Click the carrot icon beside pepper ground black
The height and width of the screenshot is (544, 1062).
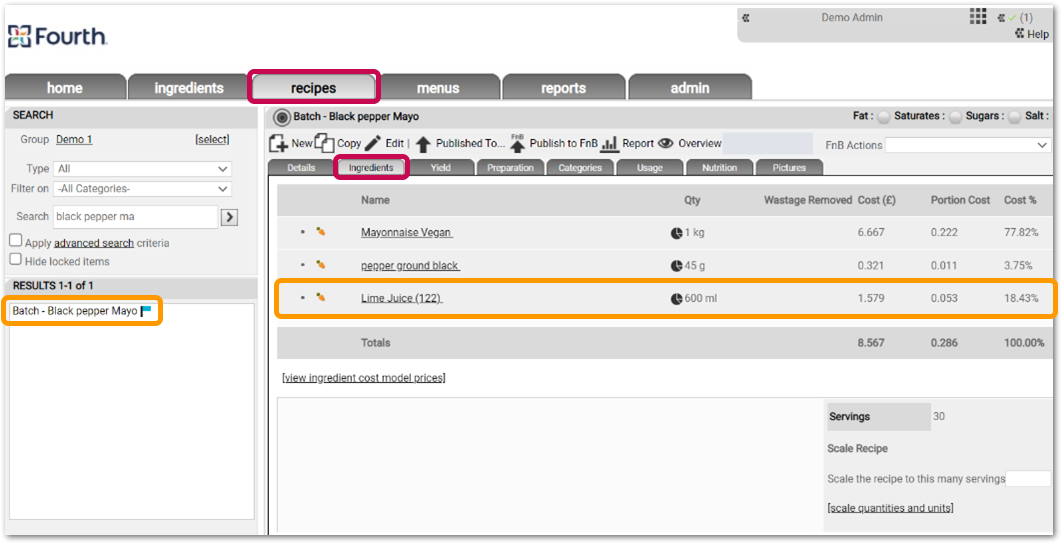click(x=320, y=265)
